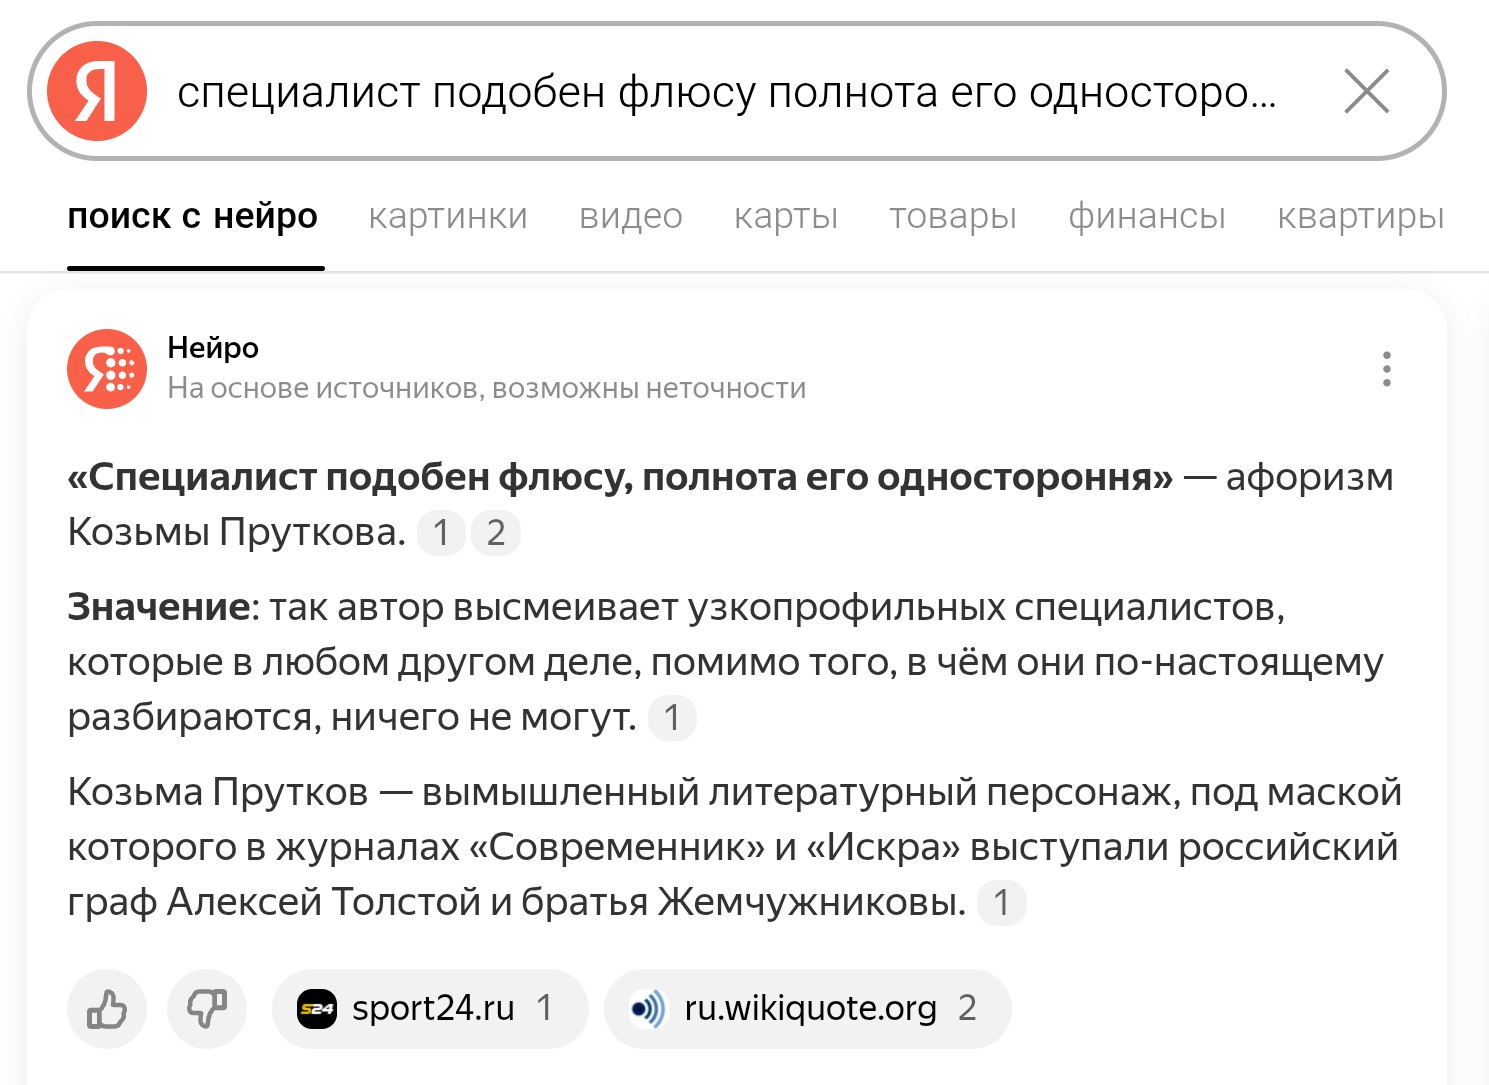
Task: Select the финансы tab
Action: [x=1147, y=216]
